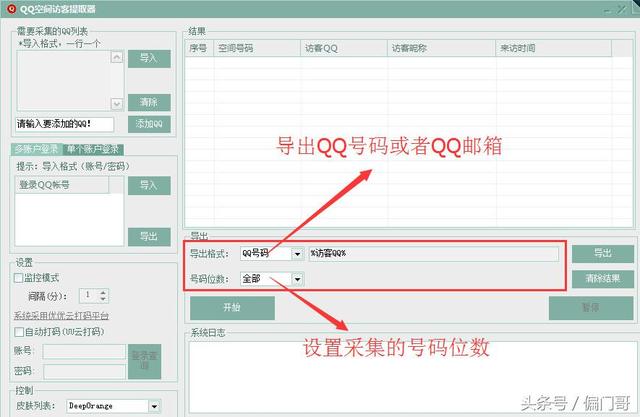
Task: Decrease interval minutes with down arrow
Action: pyautogui.click(x=103, y=299)
